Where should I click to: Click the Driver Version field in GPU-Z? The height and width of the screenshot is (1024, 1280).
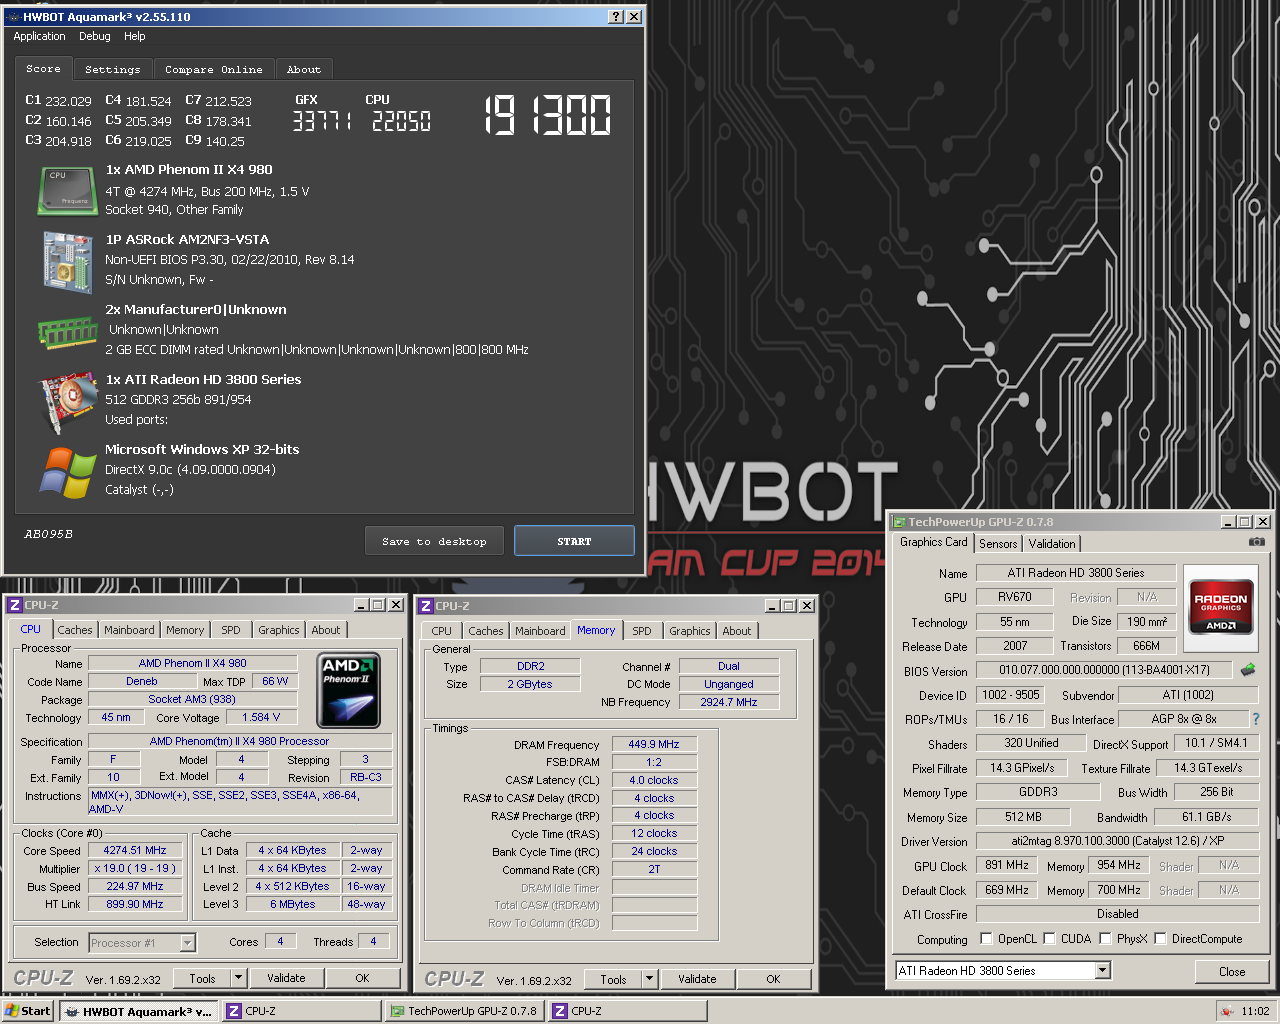pos(1117,841)
